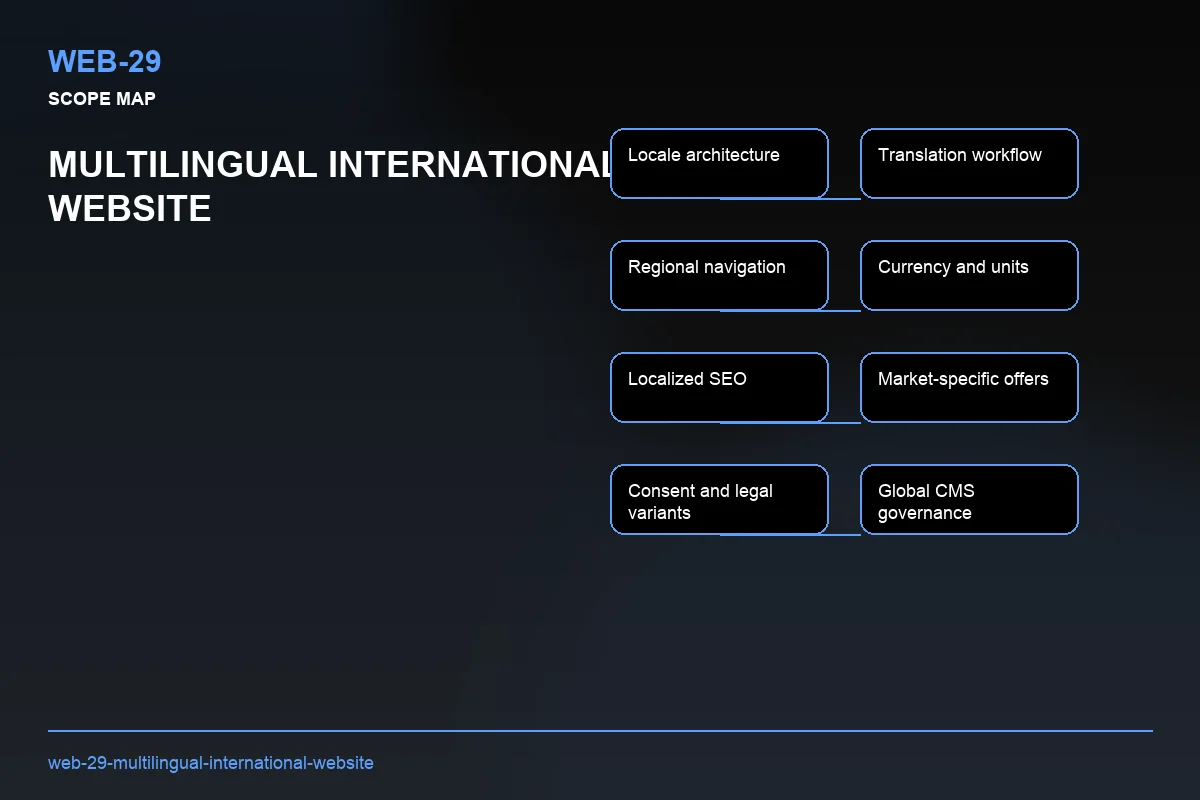The width and height of the screenshot is (1200, 800).
Task: Open the Currency and units card
Action: (969, 275)
